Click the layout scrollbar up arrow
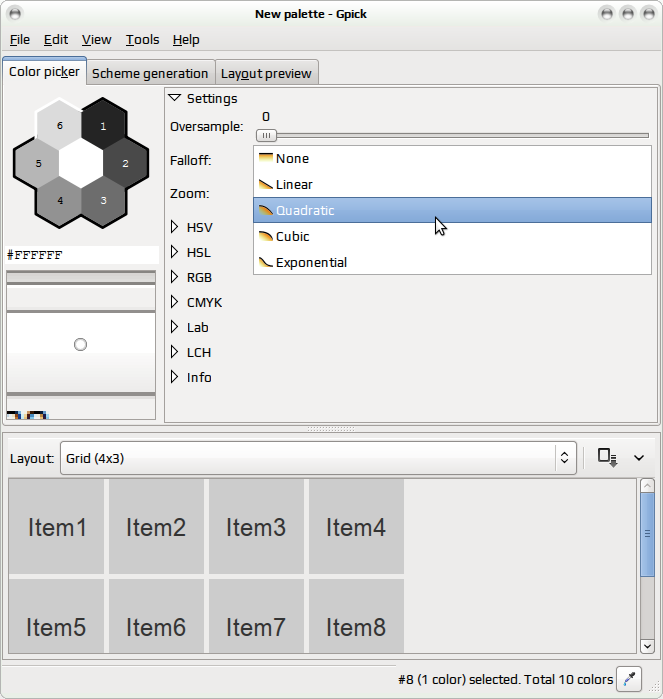 pos(647,485)
